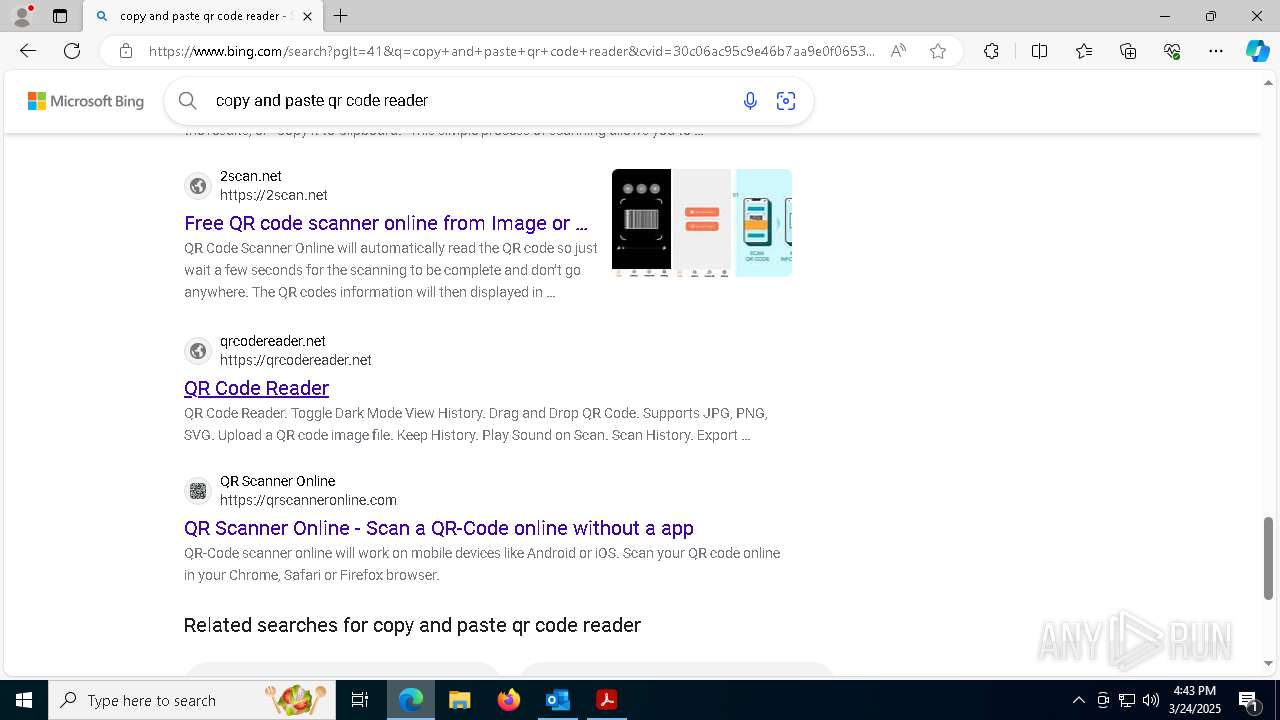Viewport: 1280px width, 720px height.
Task: Open the clock showing 4:43 PM
Action: pyautogui.click(x=1194, y=700)
